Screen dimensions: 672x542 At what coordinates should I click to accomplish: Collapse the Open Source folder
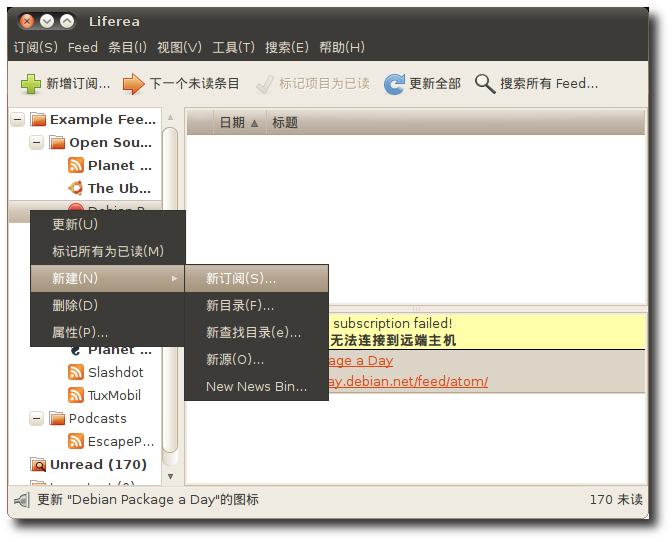36,142
